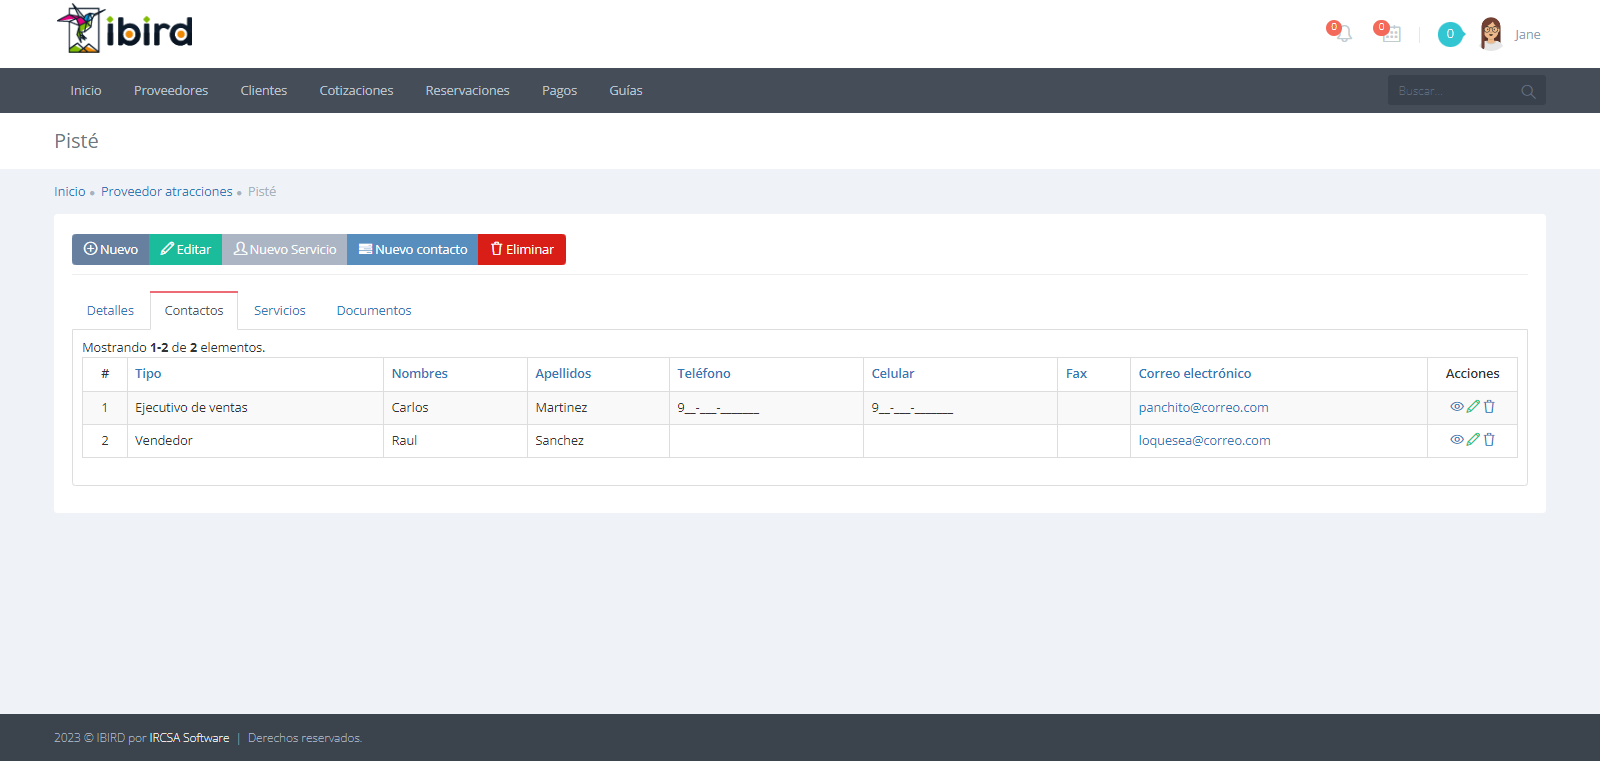The height and width of the screenshot is (761, 1600).
Task: Open the Proveedores menu
Action: point(171,91)
